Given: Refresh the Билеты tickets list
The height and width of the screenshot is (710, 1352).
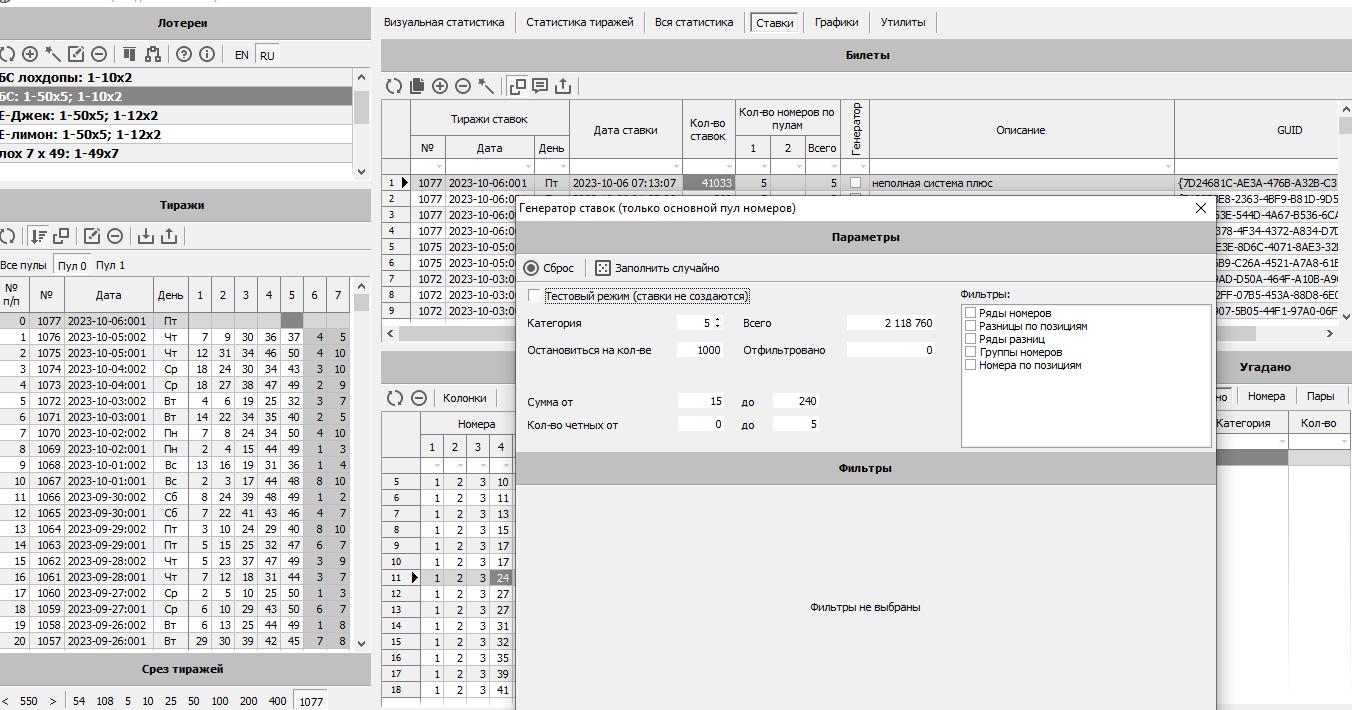Looking at the screenshot, I should [394, 86].
